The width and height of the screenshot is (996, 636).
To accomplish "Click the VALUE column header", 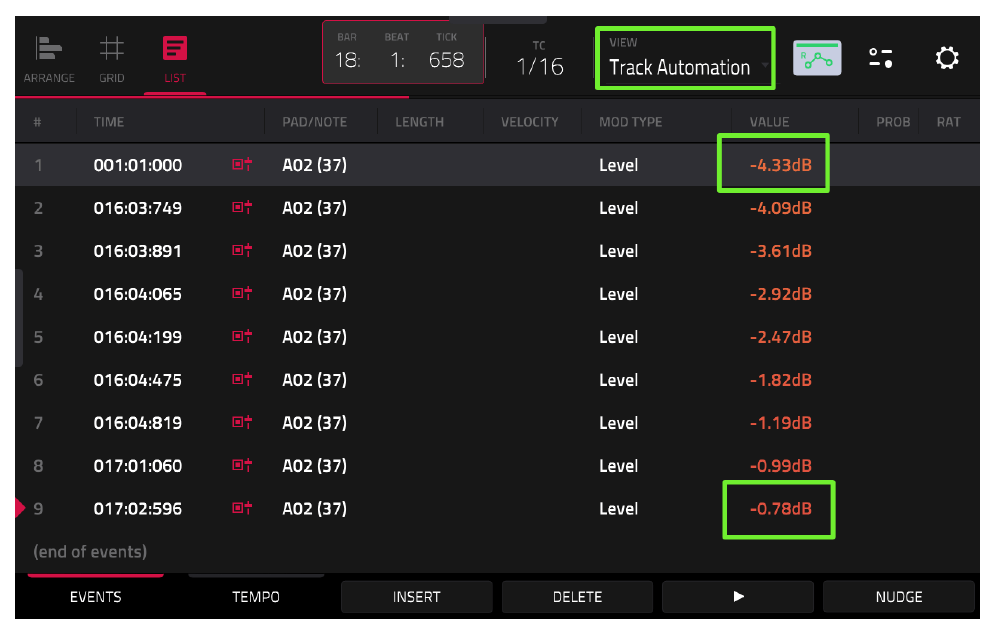I will (769, 122).
